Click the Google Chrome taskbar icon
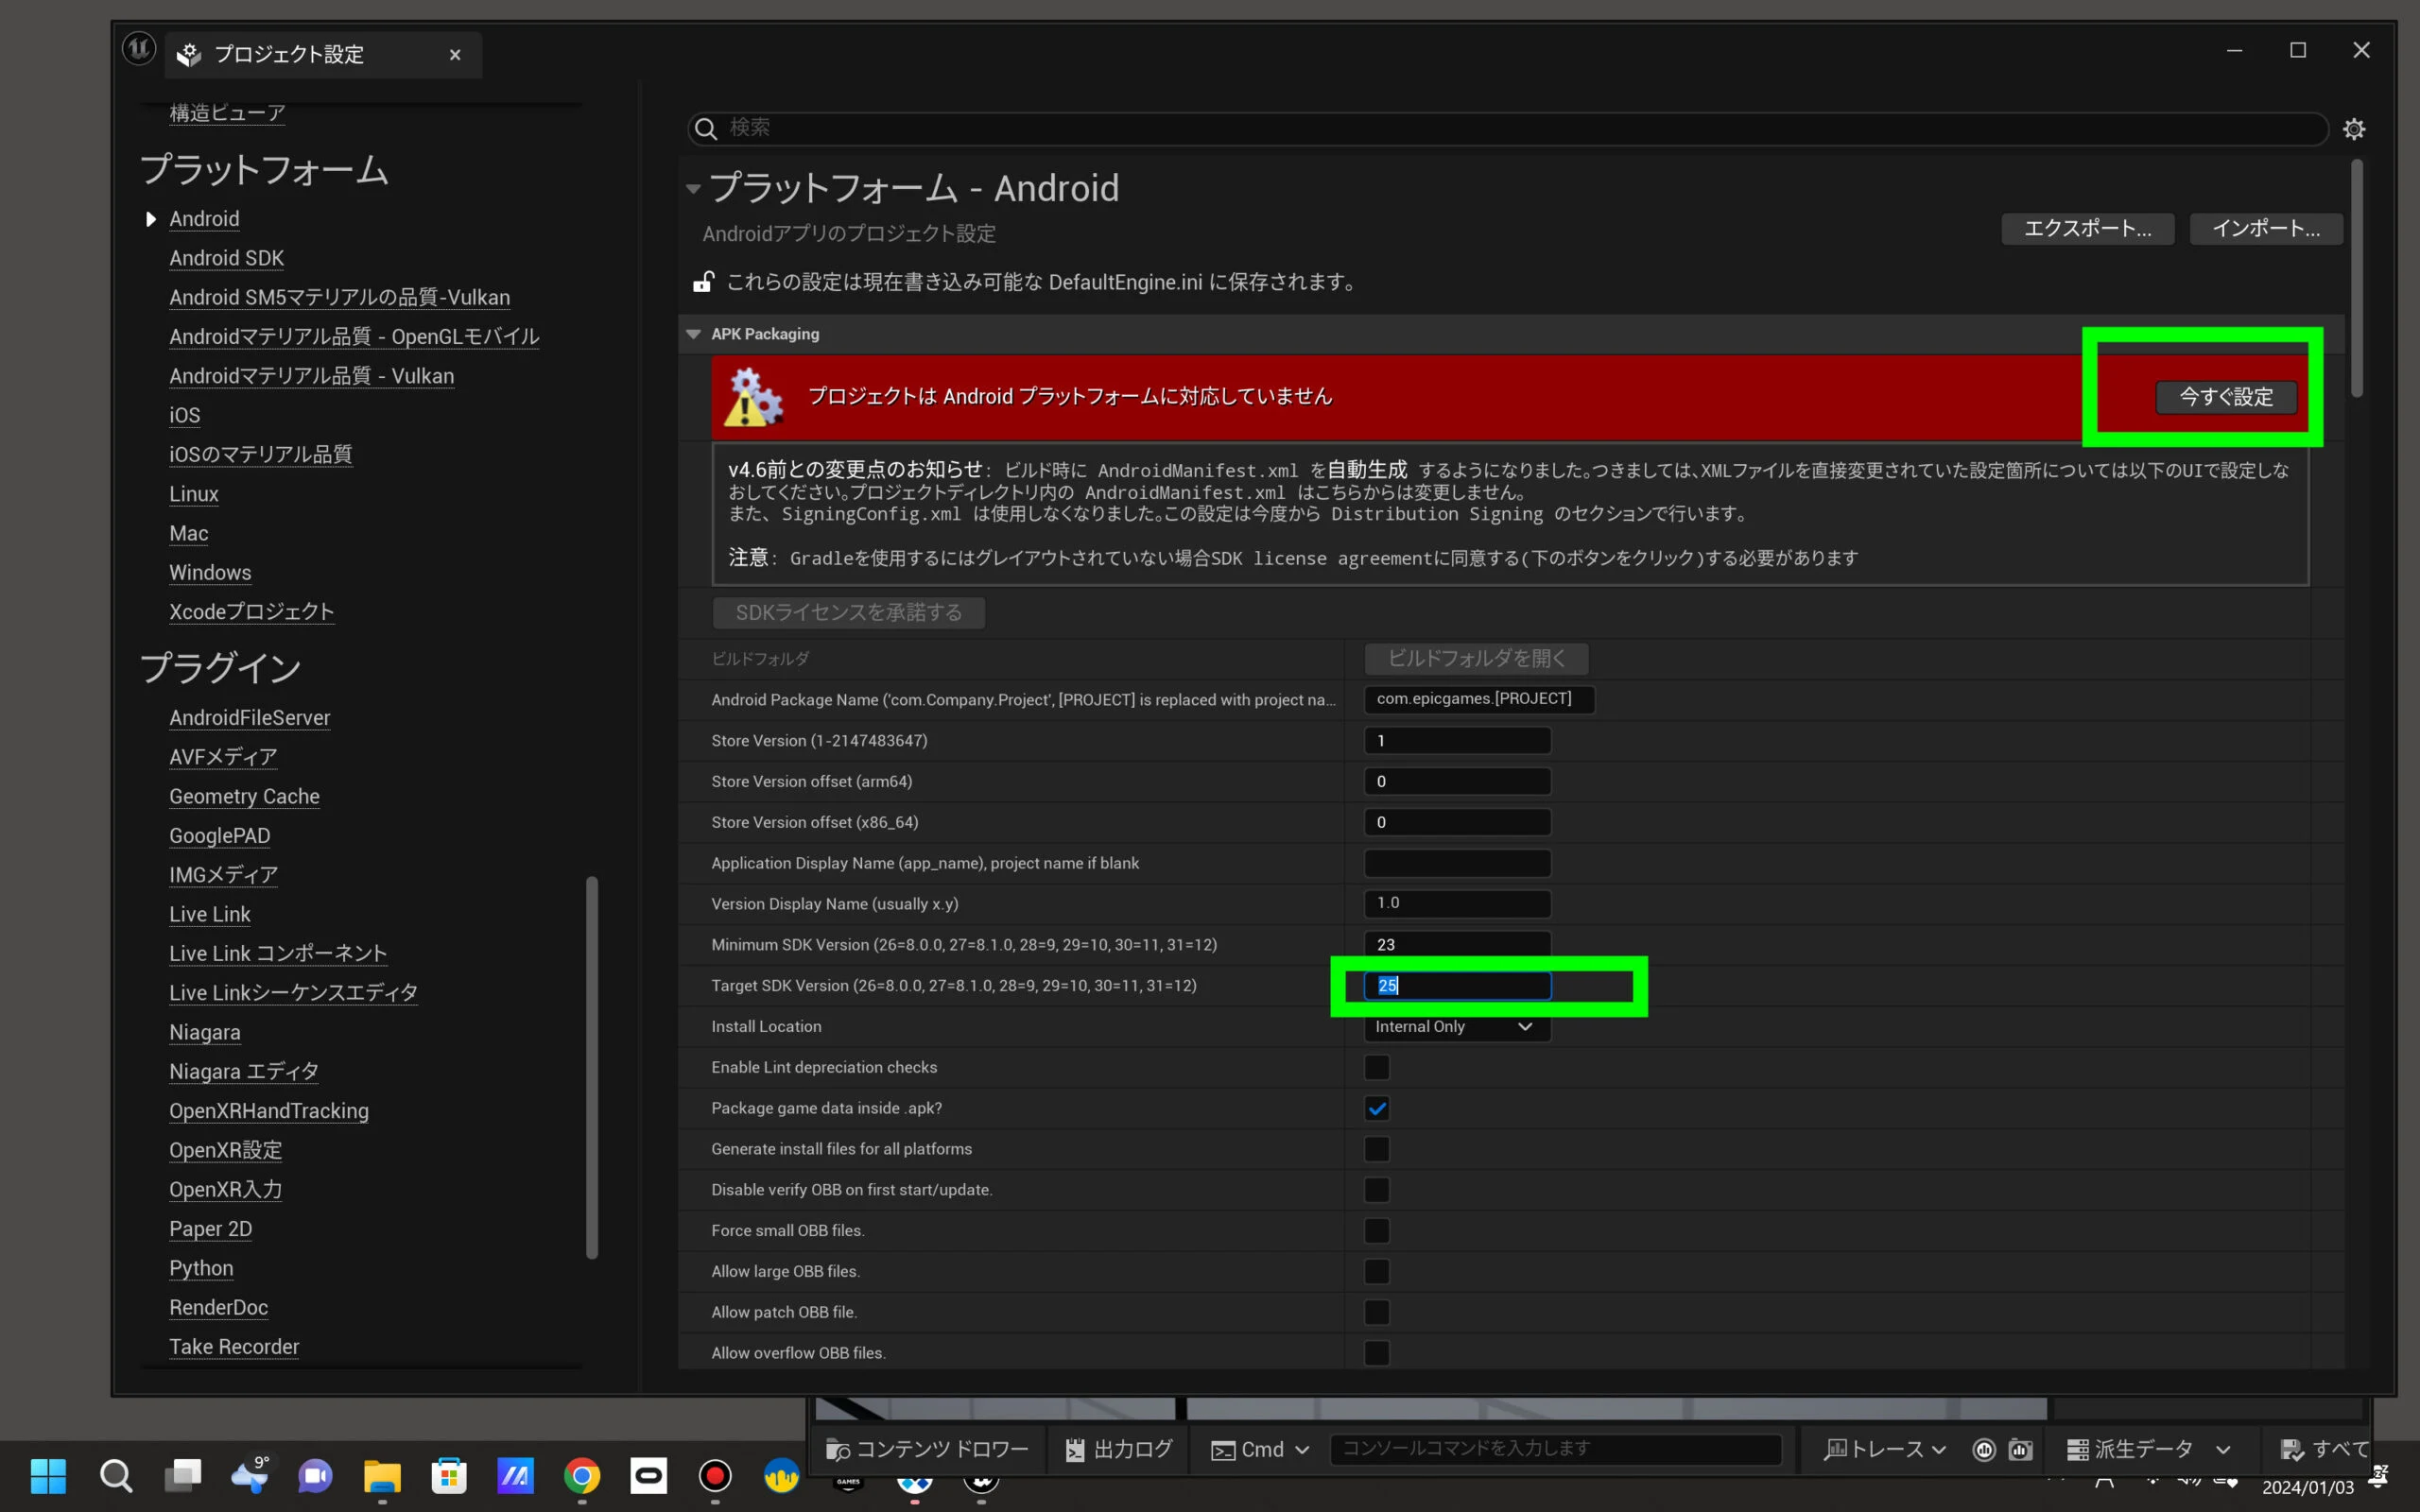Screen dimensions: 2420x1512 tap(582, 1475)
